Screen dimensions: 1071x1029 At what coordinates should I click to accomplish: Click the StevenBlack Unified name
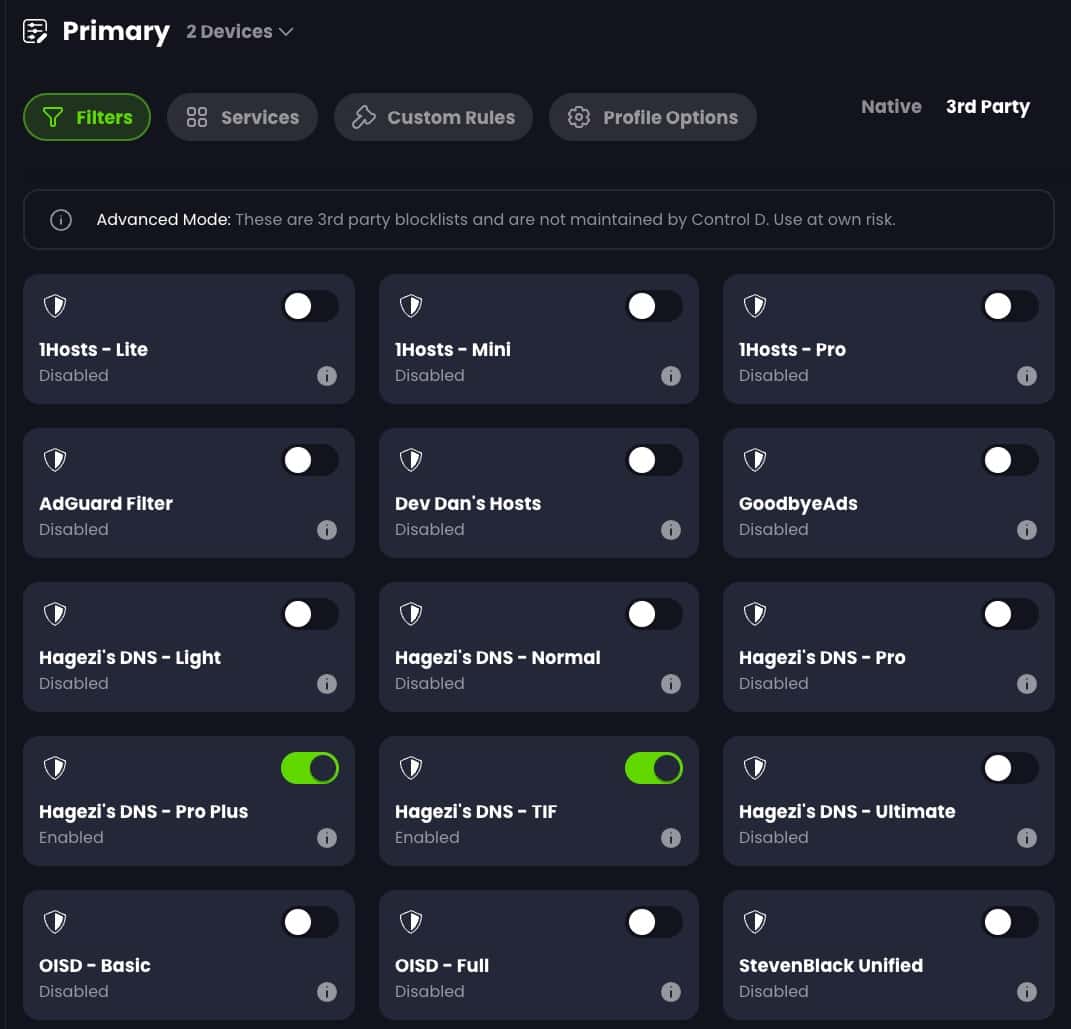pyautogui.click(x=831, y=965)
